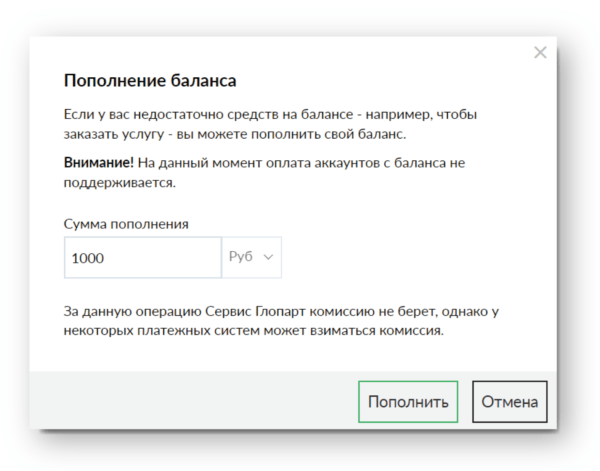This screenshot has width=600, height=471.
Task: Open the Руб currency dropdown
Action: (x=252, y=257)
